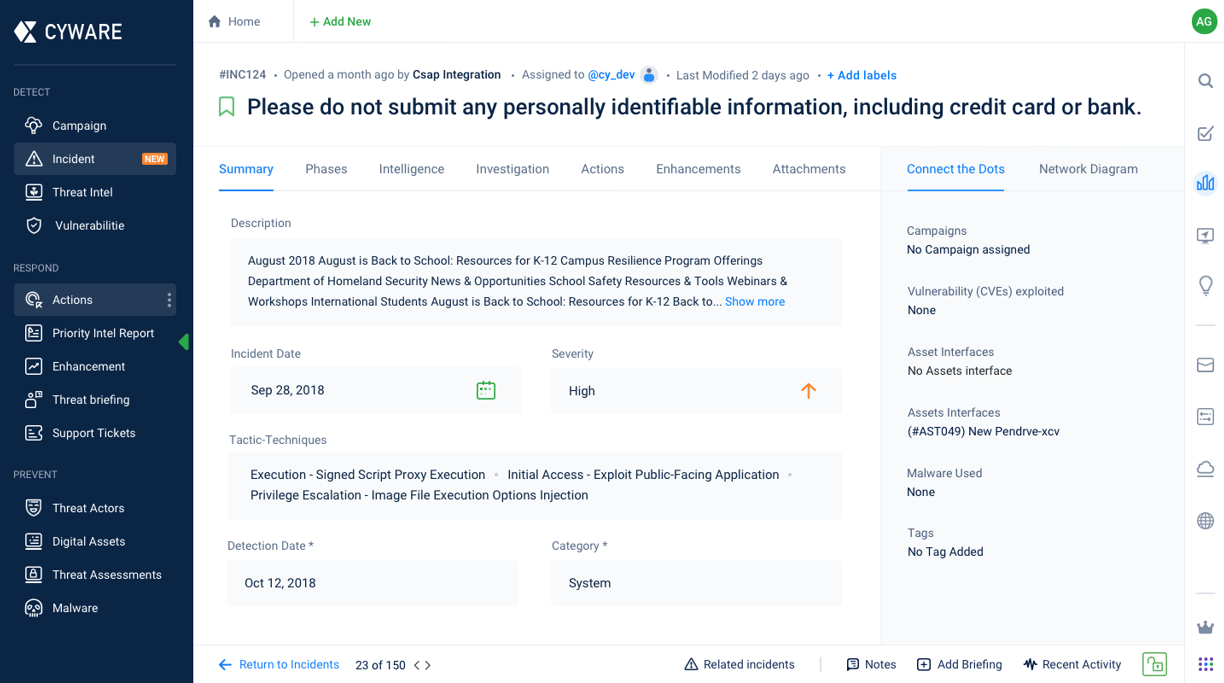Click the crown icon
Image resolution: width=1224 pixels, height=683 pixels.
pyautogui.click(x=1205, y=627)
